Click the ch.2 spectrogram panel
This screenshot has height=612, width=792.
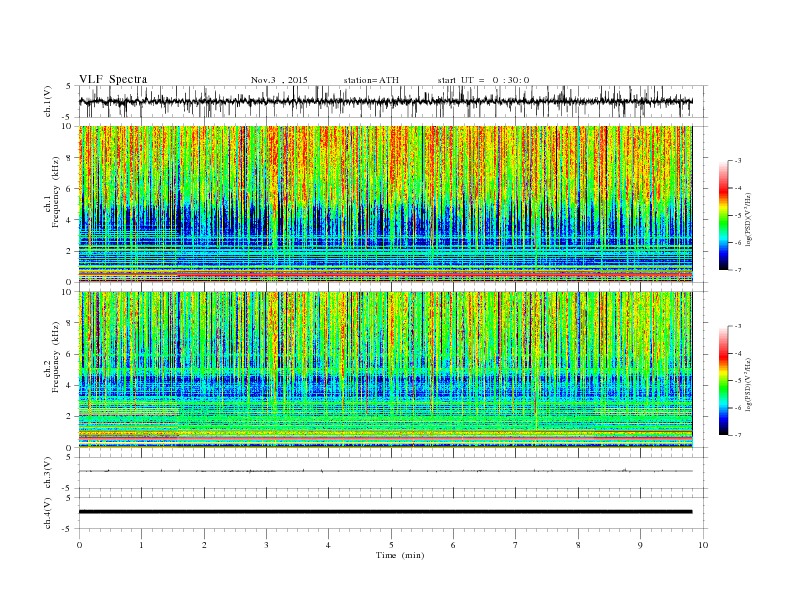click(385, 370)
